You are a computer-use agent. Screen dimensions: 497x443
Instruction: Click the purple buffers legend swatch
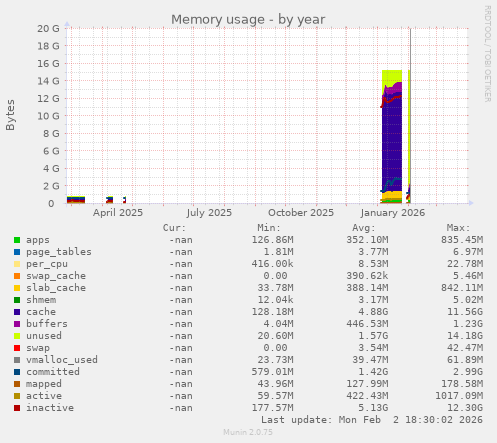click(x=17, y=324)
